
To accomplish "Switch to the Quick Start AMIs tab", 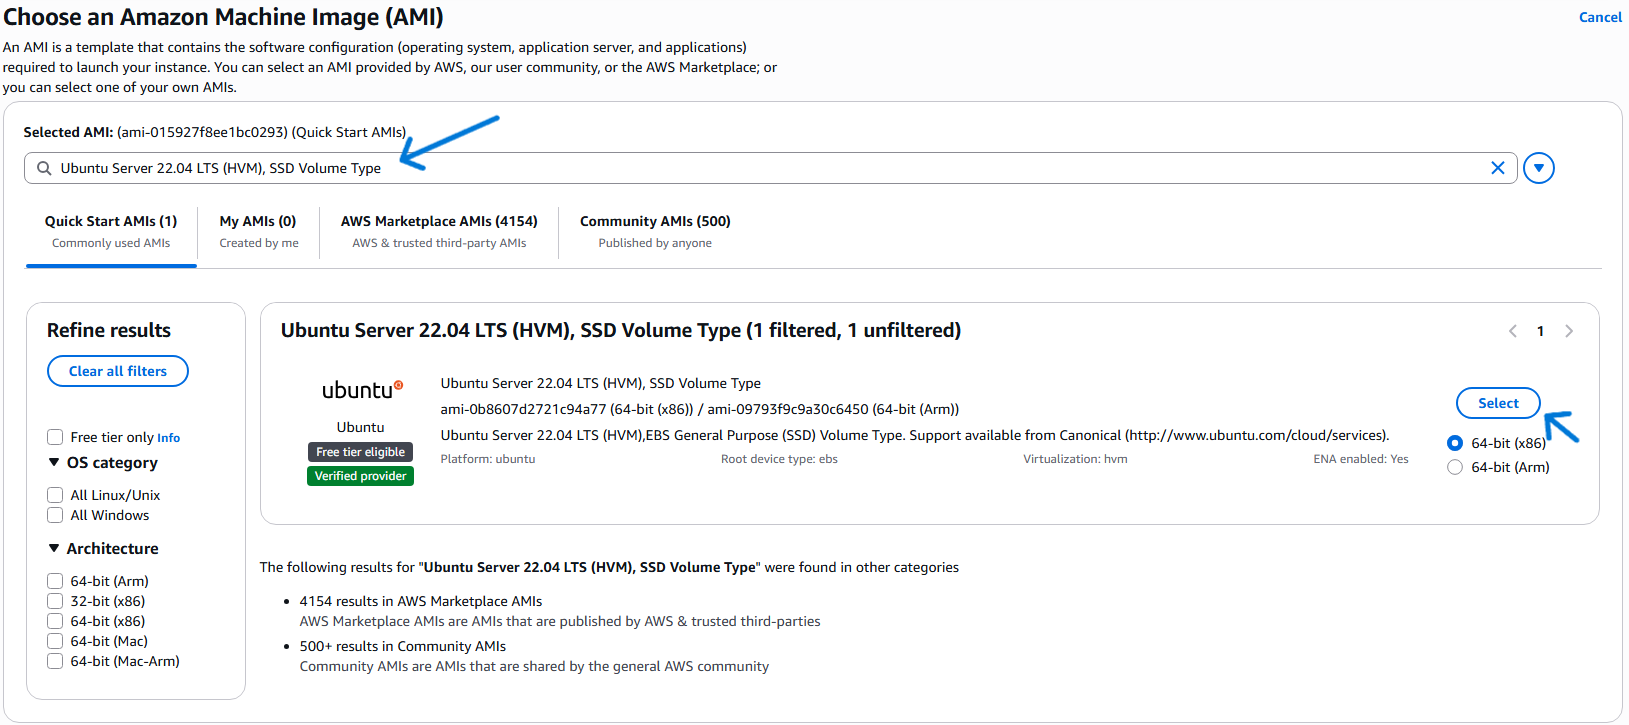I will coord(111,231).
